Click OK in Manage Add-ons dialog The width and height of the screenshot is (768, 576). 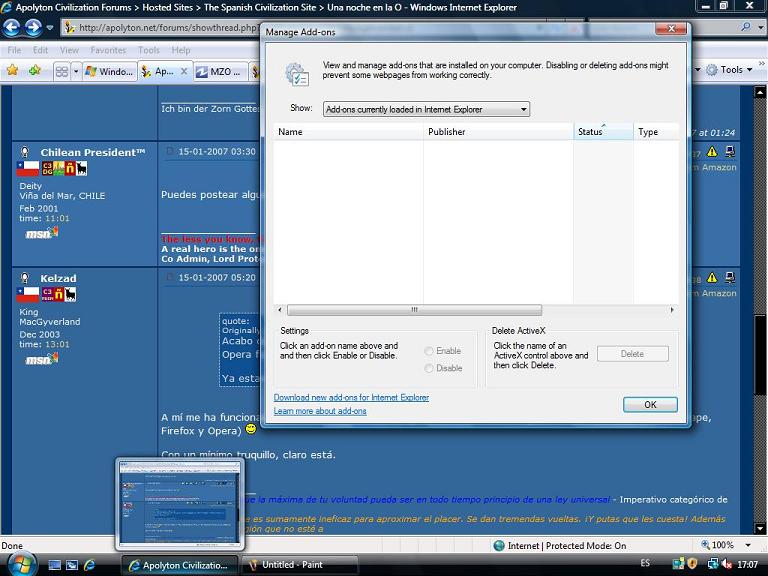pyautogui.click(x=650, y=405)
